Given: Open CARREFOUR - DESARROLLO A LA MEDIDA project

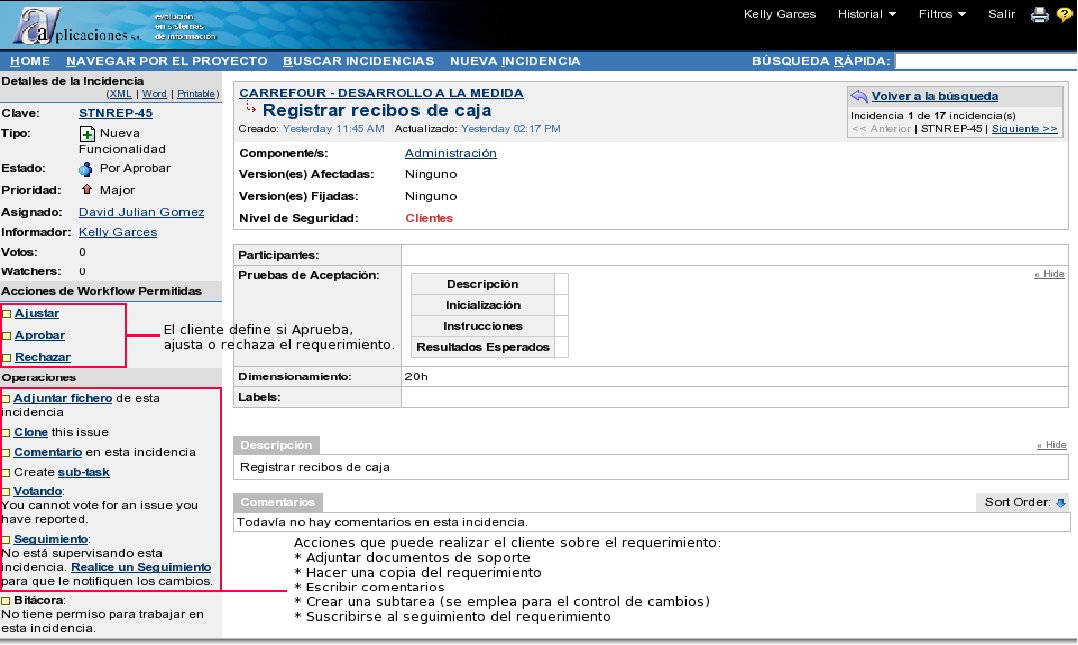Looking at the screenshot, I should (x=381, y=93).
